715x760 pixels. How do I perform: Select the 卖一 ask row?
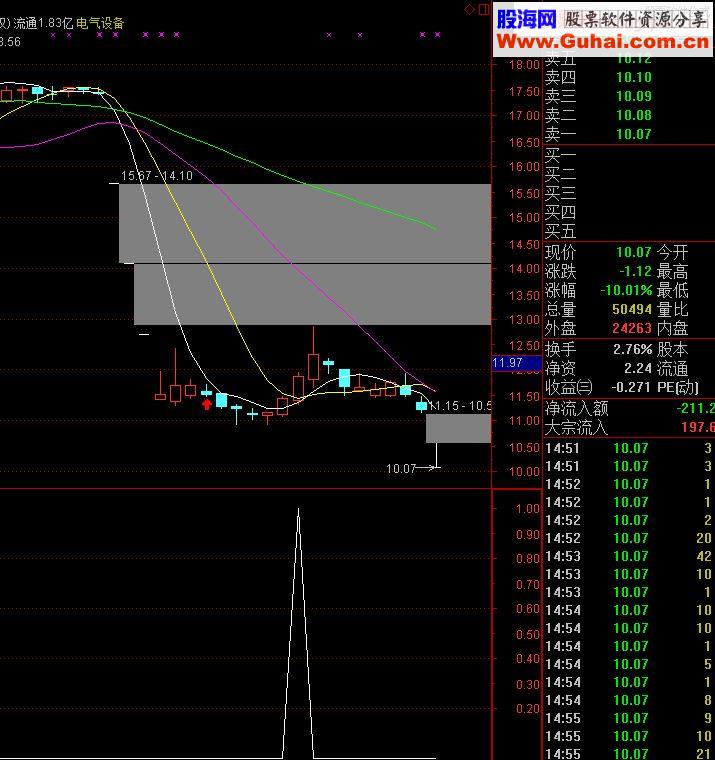[629, 134]
